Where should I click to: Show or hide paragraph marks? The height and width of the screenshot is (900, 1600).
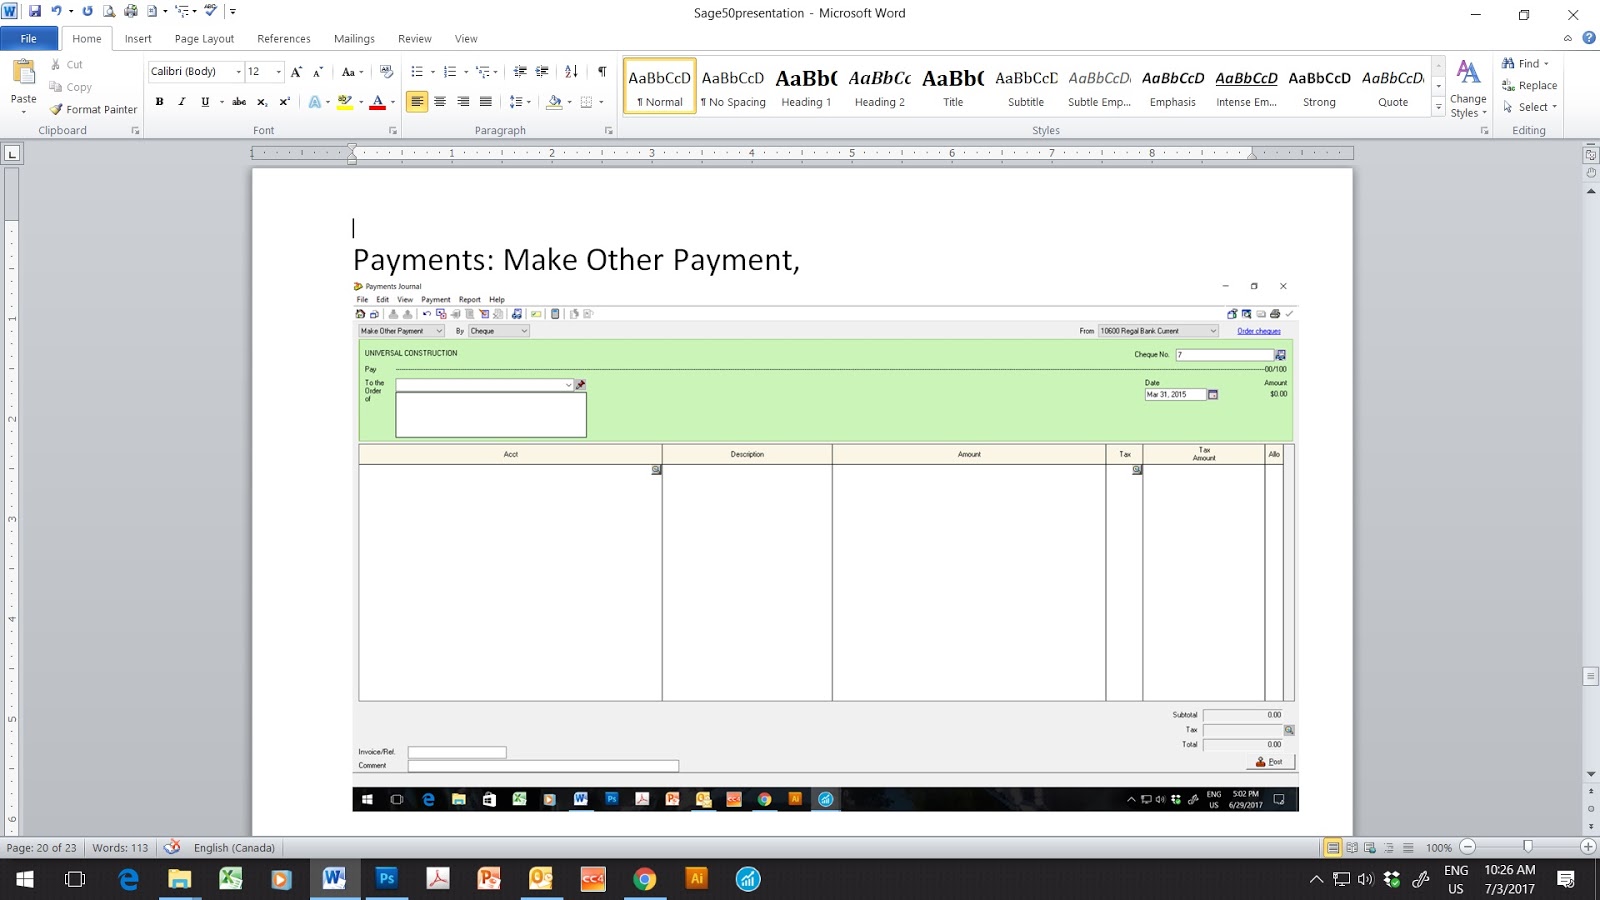[x=602, y=72]
